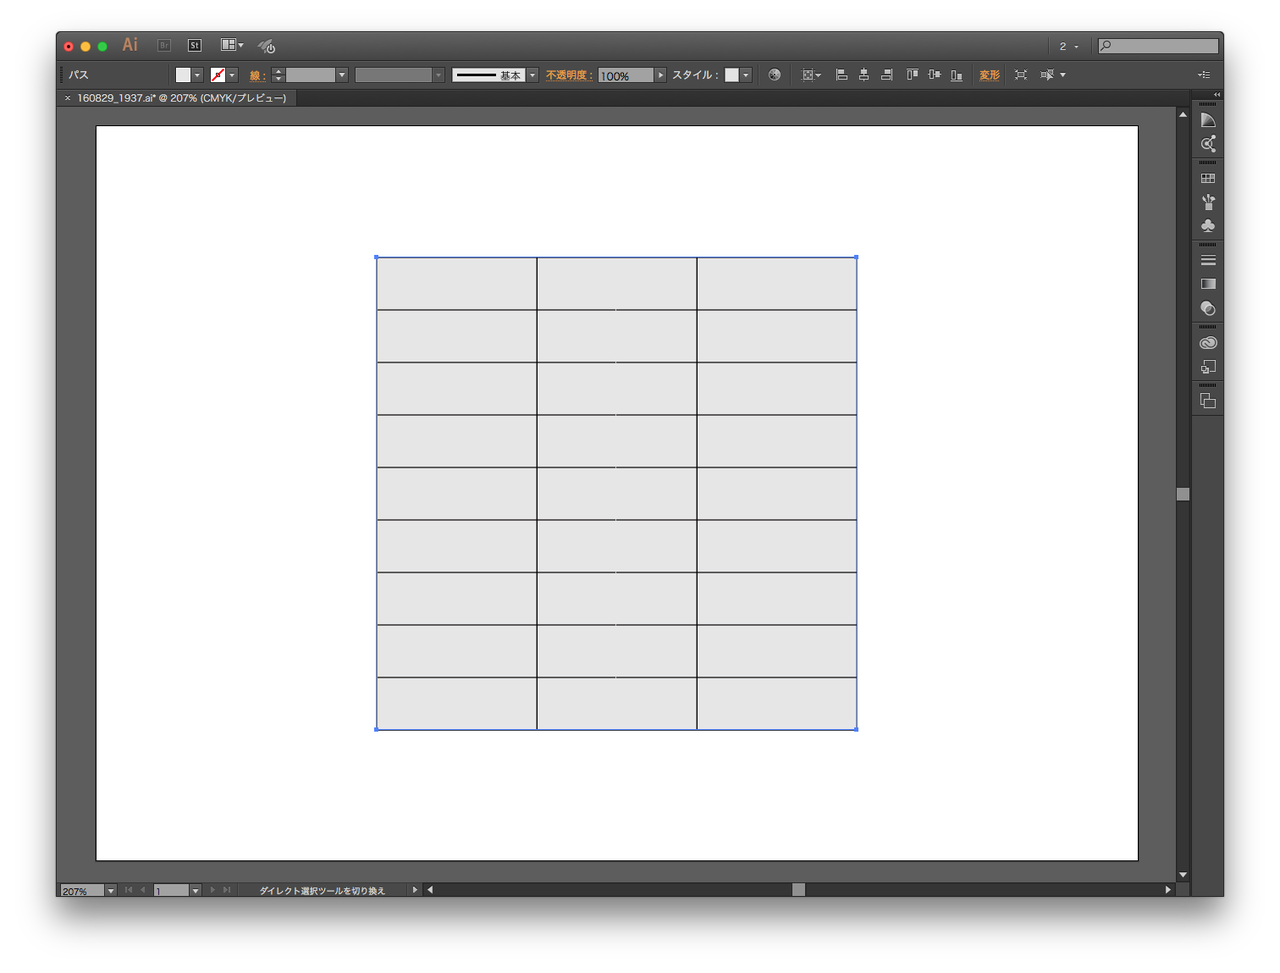The image size is (1280, 973).
Task: Select the 160829_1937.ai document tab
Action: click(x=182, y=98)
